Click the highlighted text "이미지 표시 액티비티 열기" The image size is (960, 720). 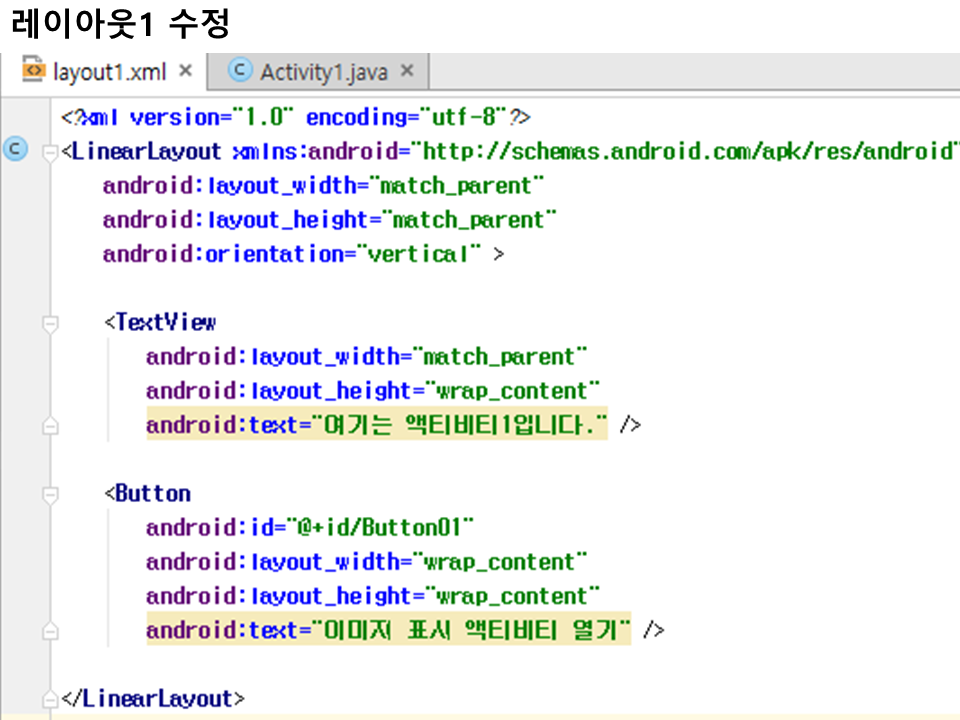pyautogui.click(x=473, y=630)
